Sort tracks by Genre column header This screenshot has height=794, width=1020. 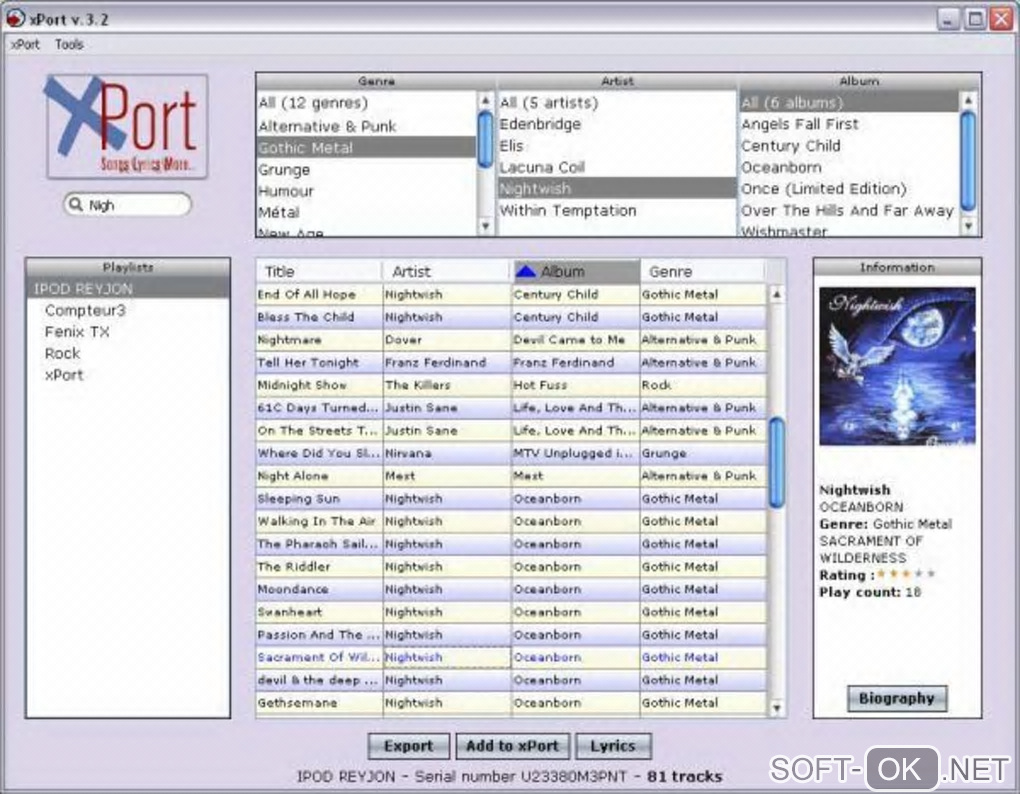703,271
